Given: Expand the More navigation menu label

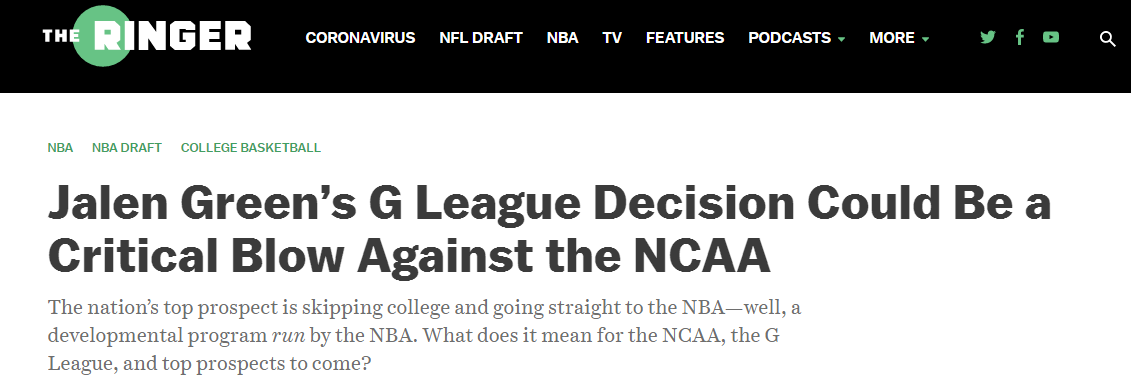Looking at the screenshot, I should (x=892, y=38).
